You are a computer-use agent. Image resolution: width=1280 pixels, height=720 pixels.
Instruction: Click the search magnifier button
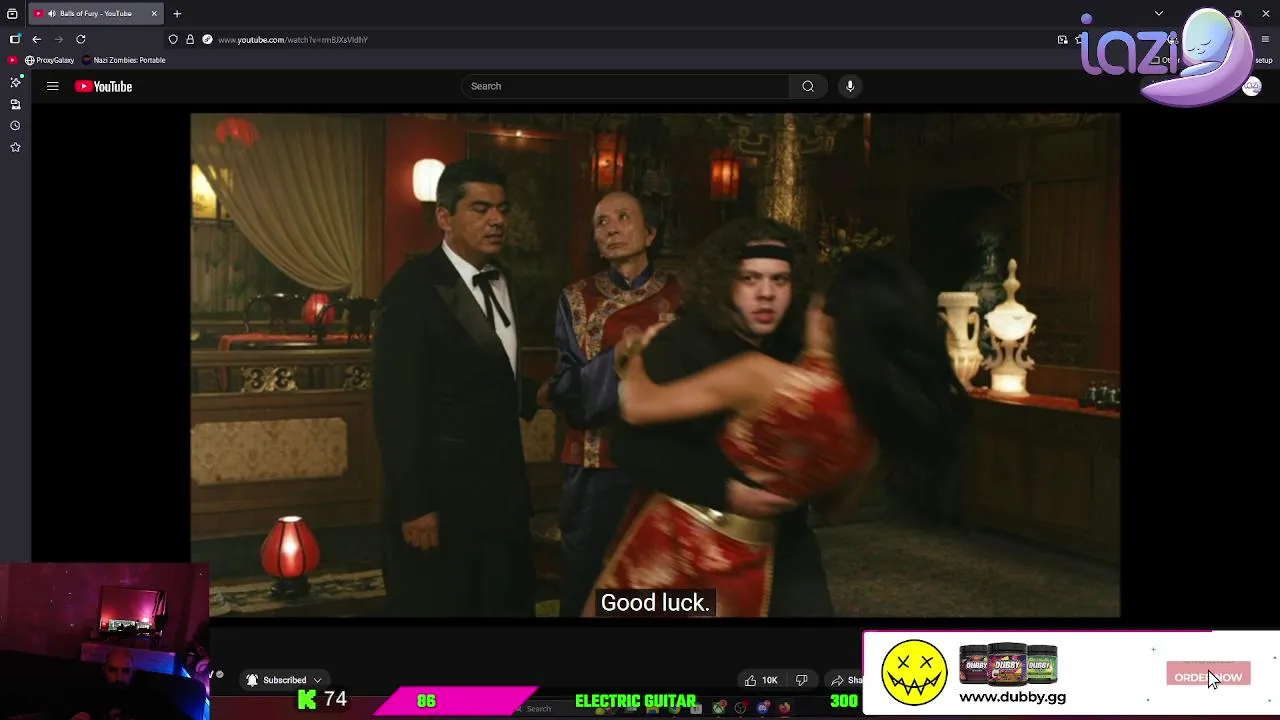[808, 86]
